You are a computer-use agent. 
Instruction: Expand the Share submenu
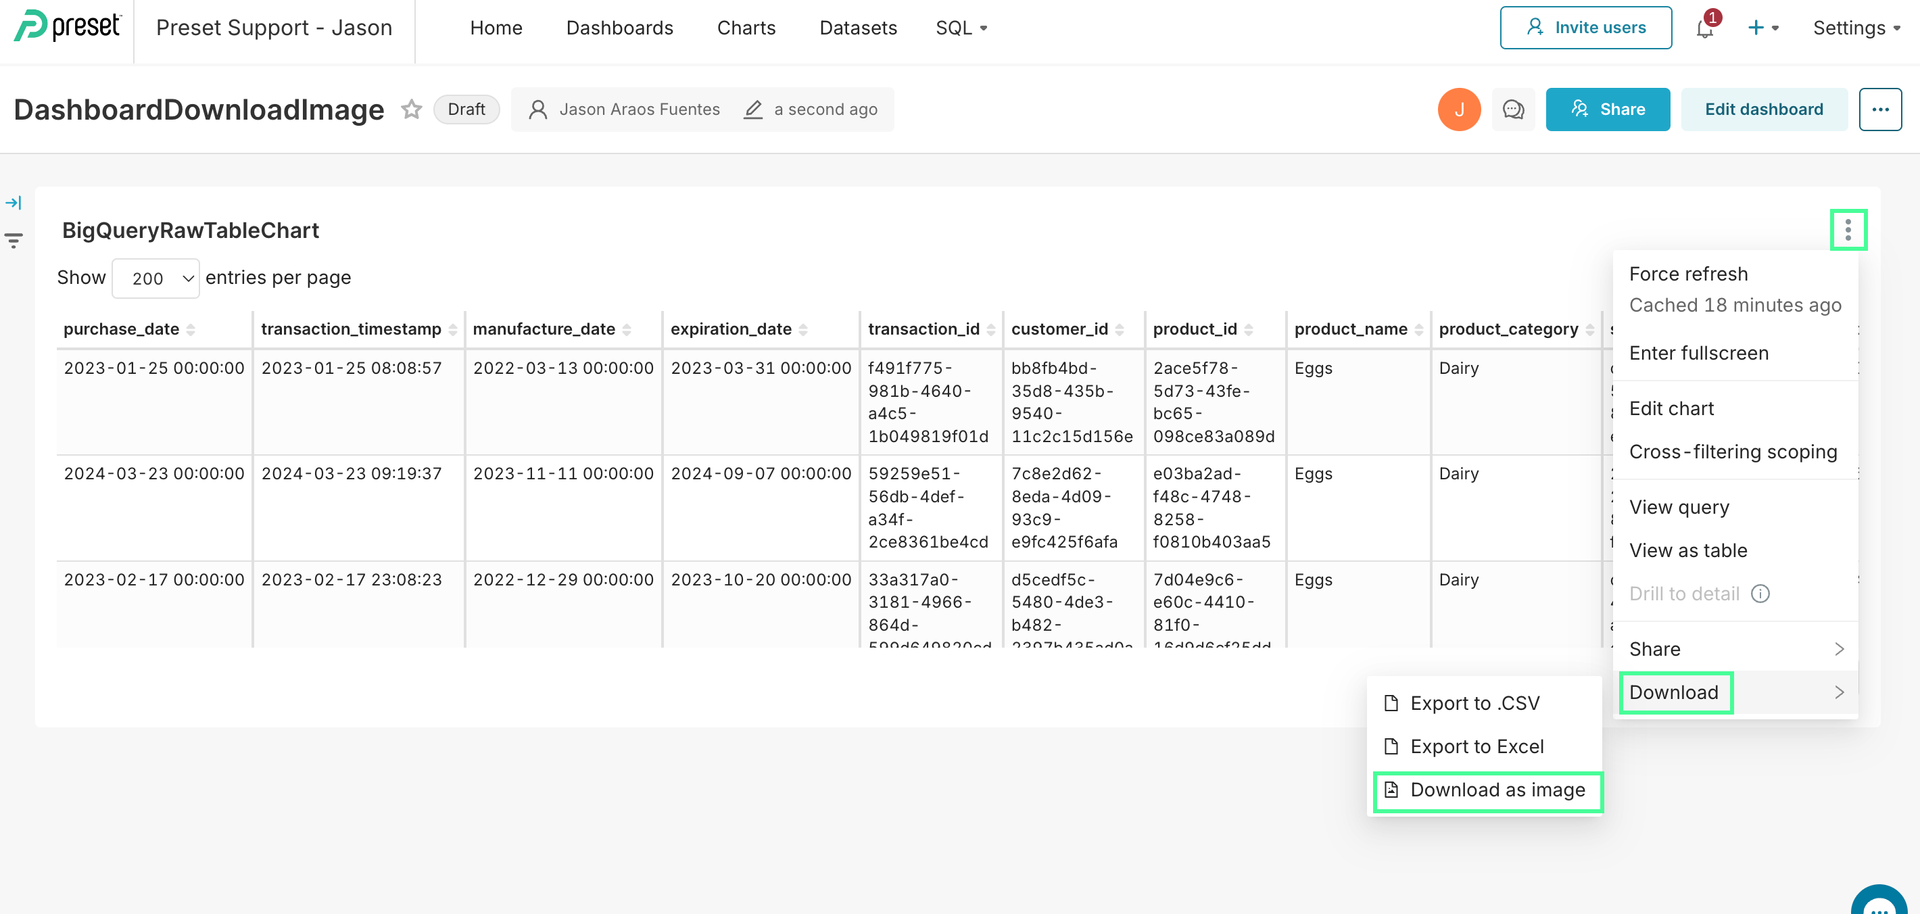point(1735,649)
